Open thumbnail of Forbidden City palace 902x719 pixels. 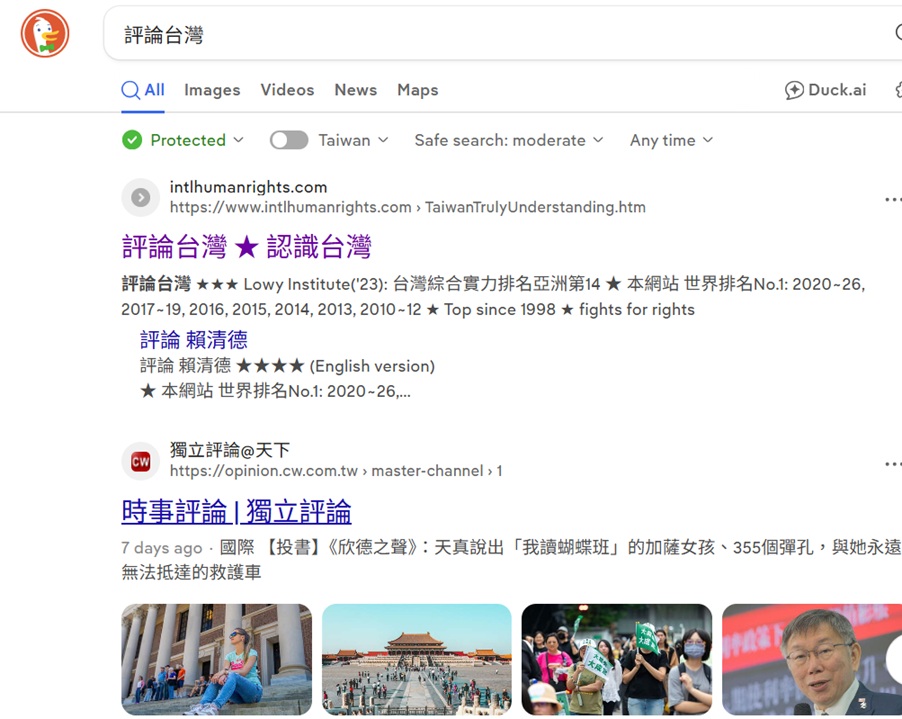(416, 659)
